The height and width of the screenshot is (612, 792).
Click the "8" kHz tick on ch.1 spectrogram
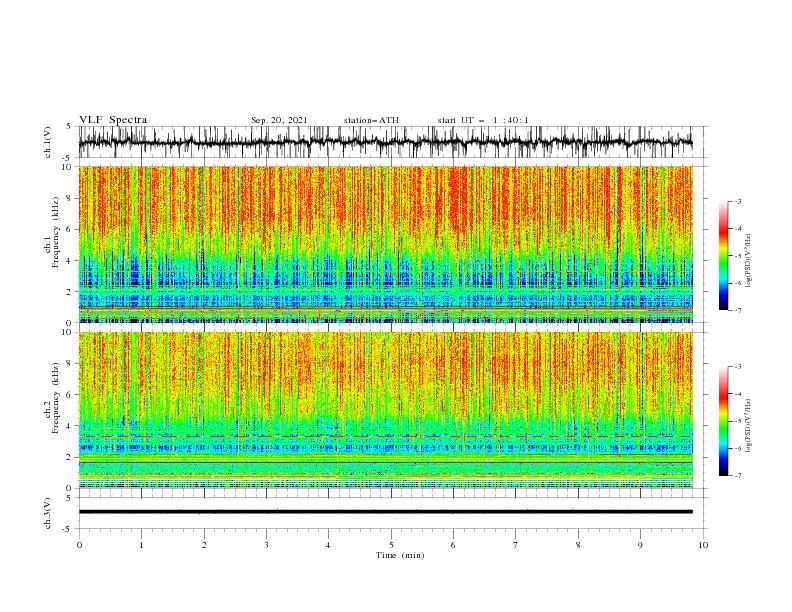(x=69, y=198)
